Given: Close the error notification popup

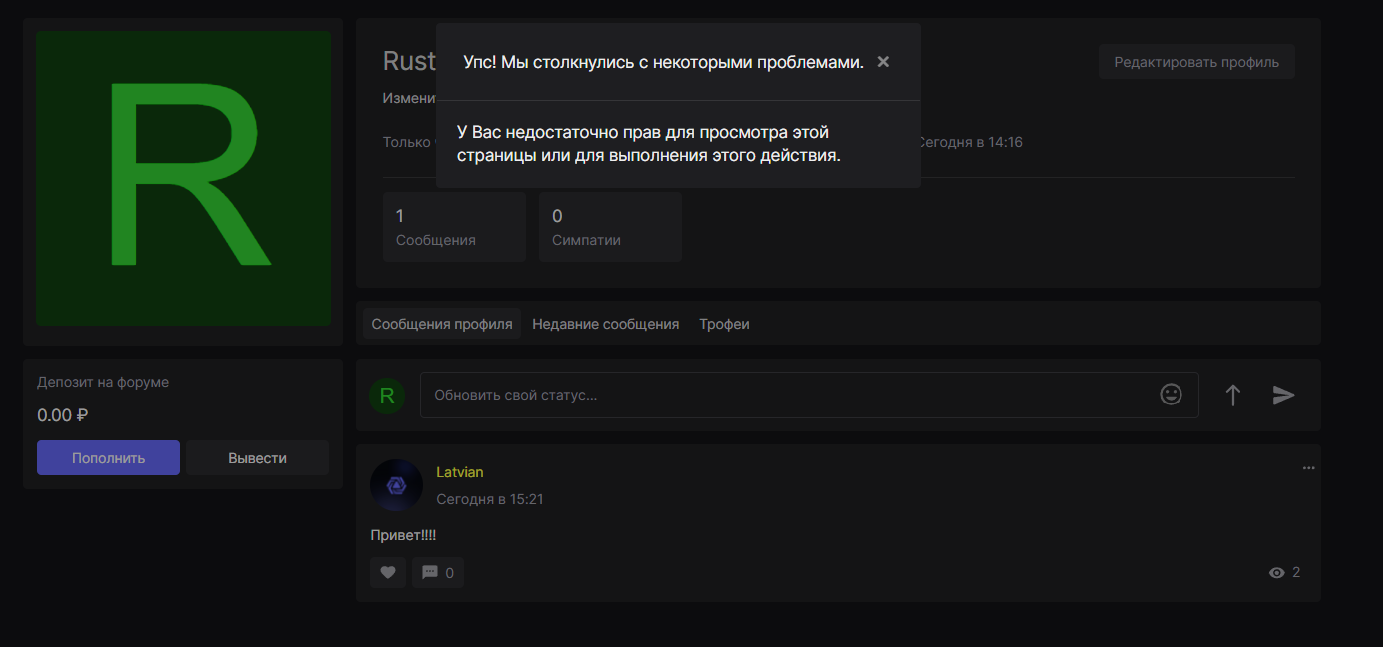Looking at the screenshot, I should [883, 62].
